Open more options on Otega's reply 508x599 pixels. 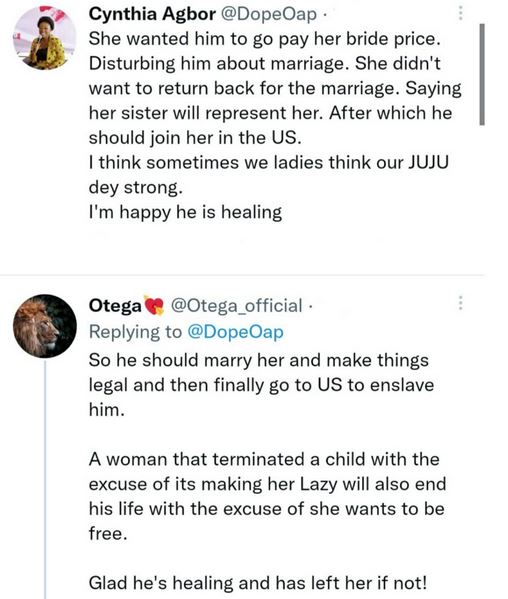[461, 303]
